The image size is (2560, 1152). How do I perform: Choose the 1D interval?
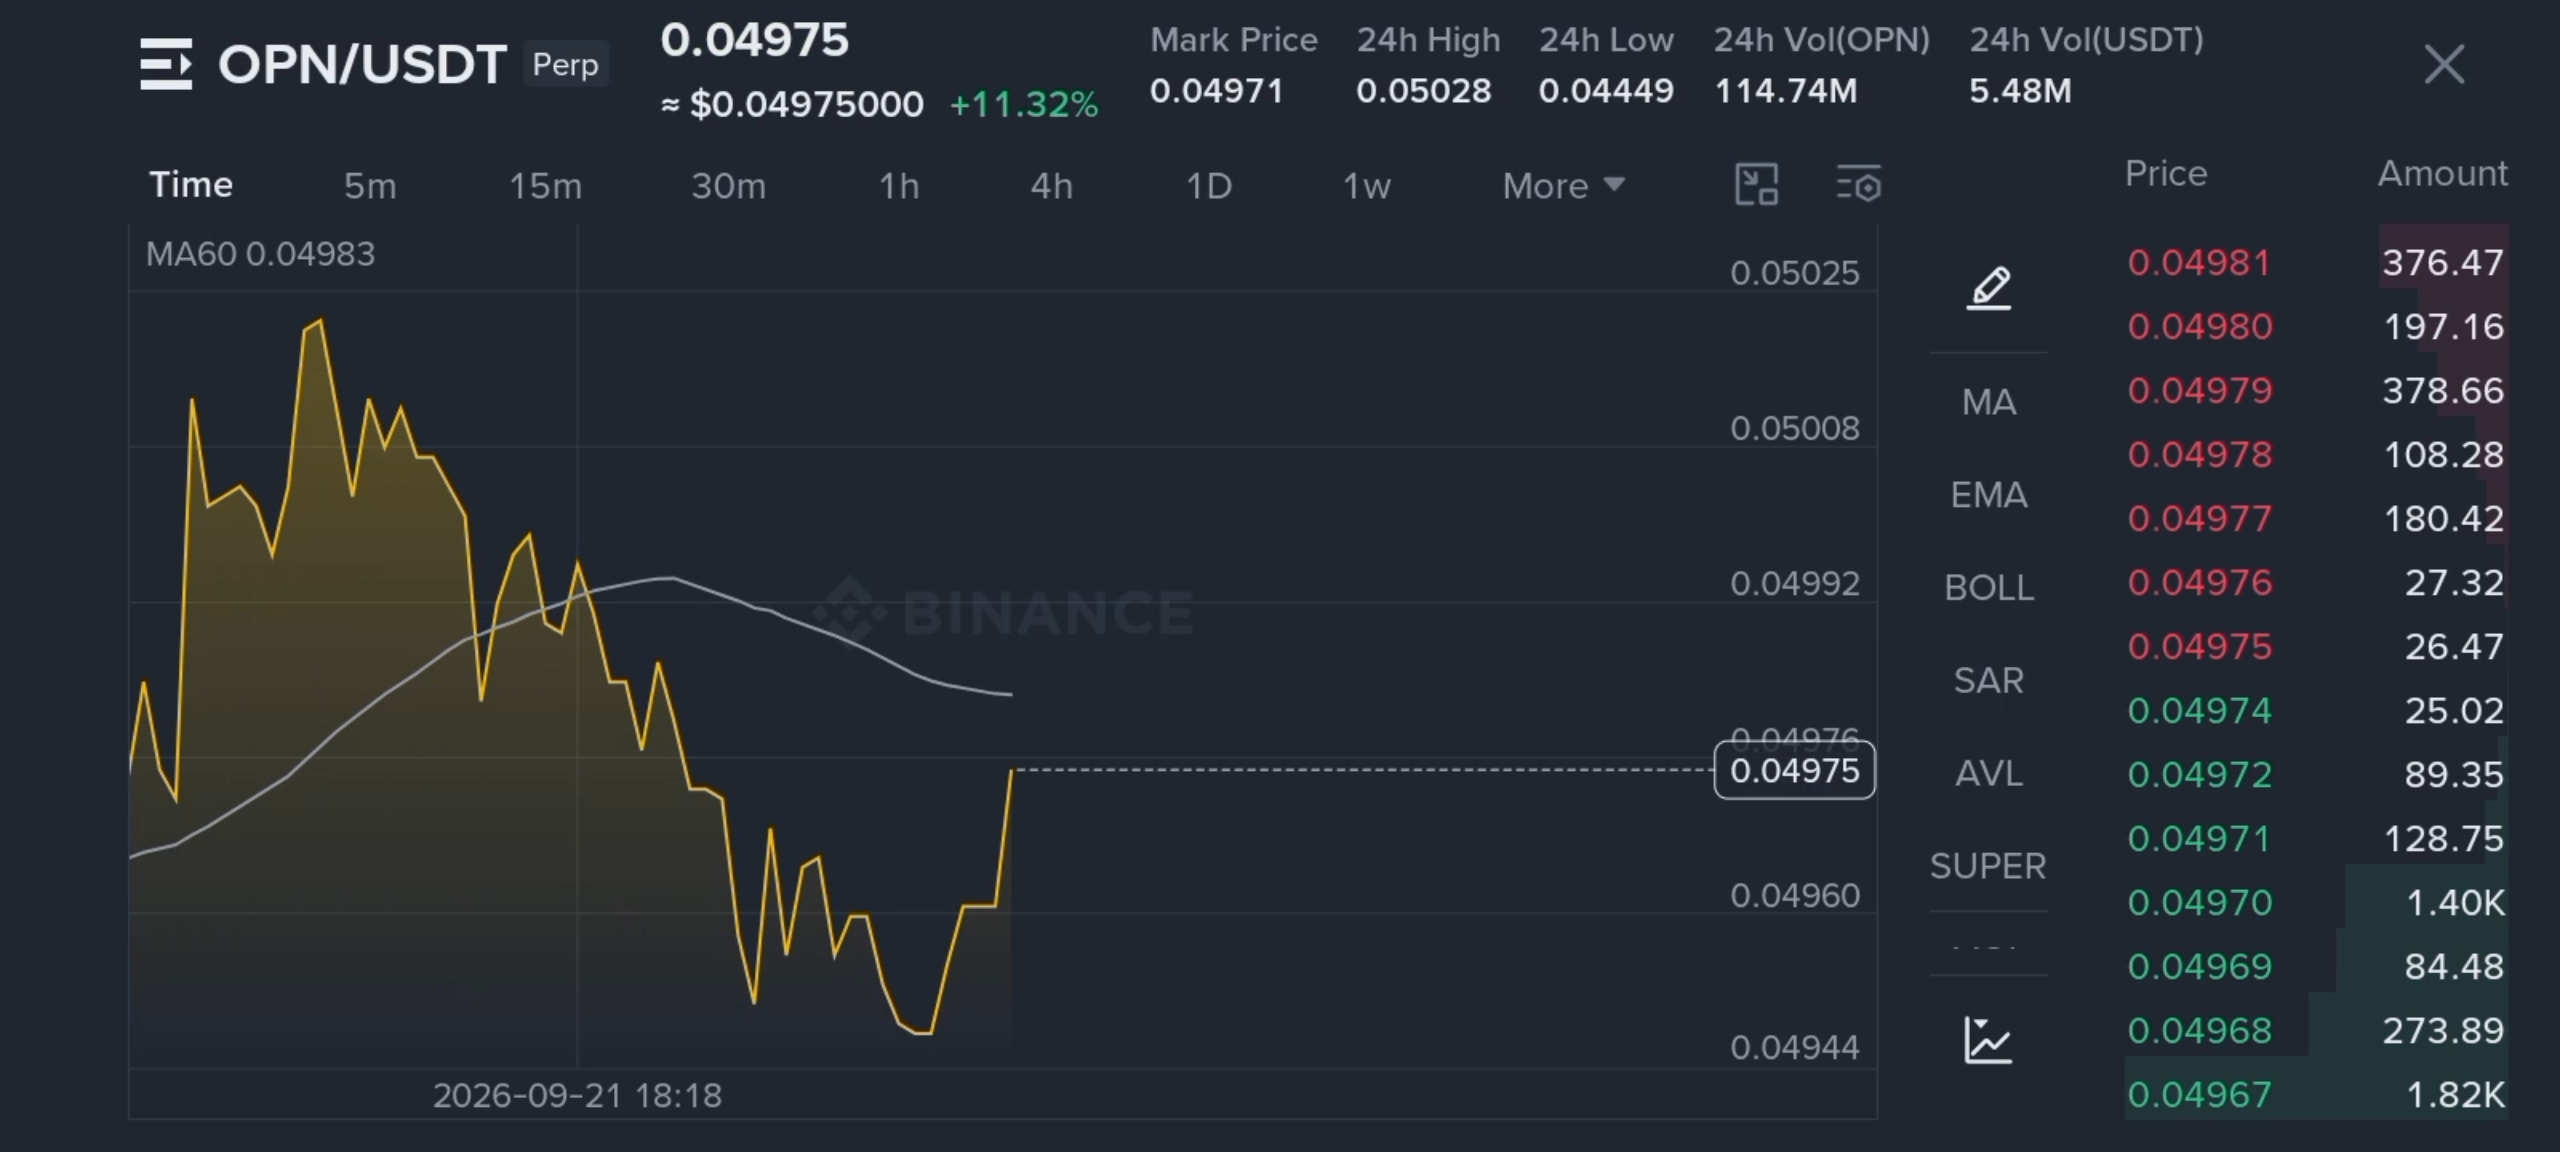click(x=1208, y=186)
